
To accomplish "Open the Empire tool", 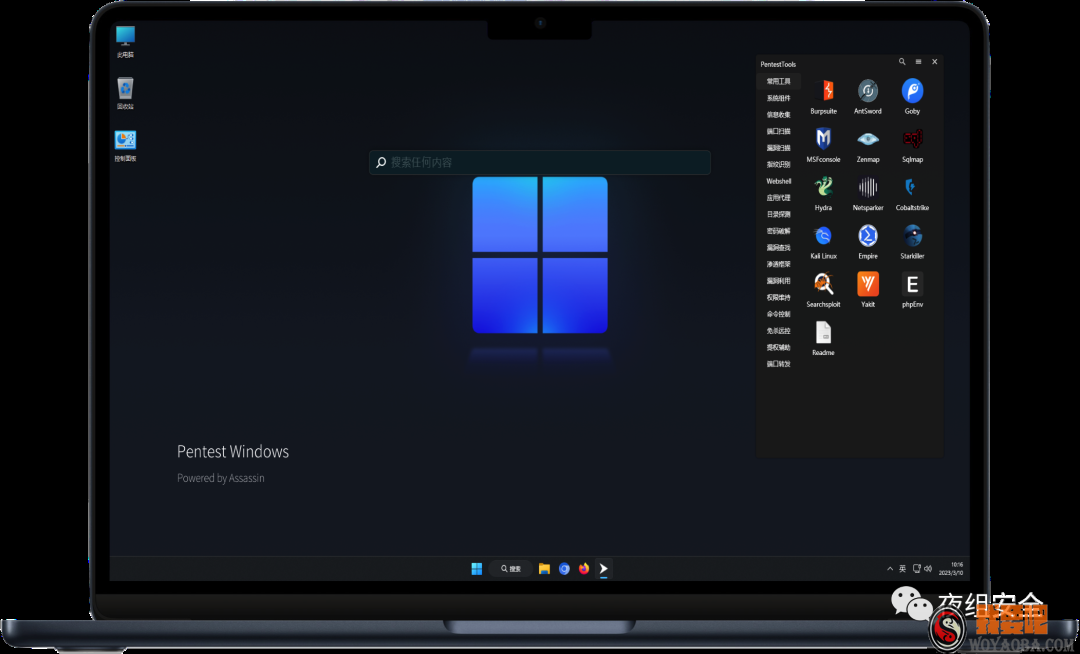I will point(868,241).
